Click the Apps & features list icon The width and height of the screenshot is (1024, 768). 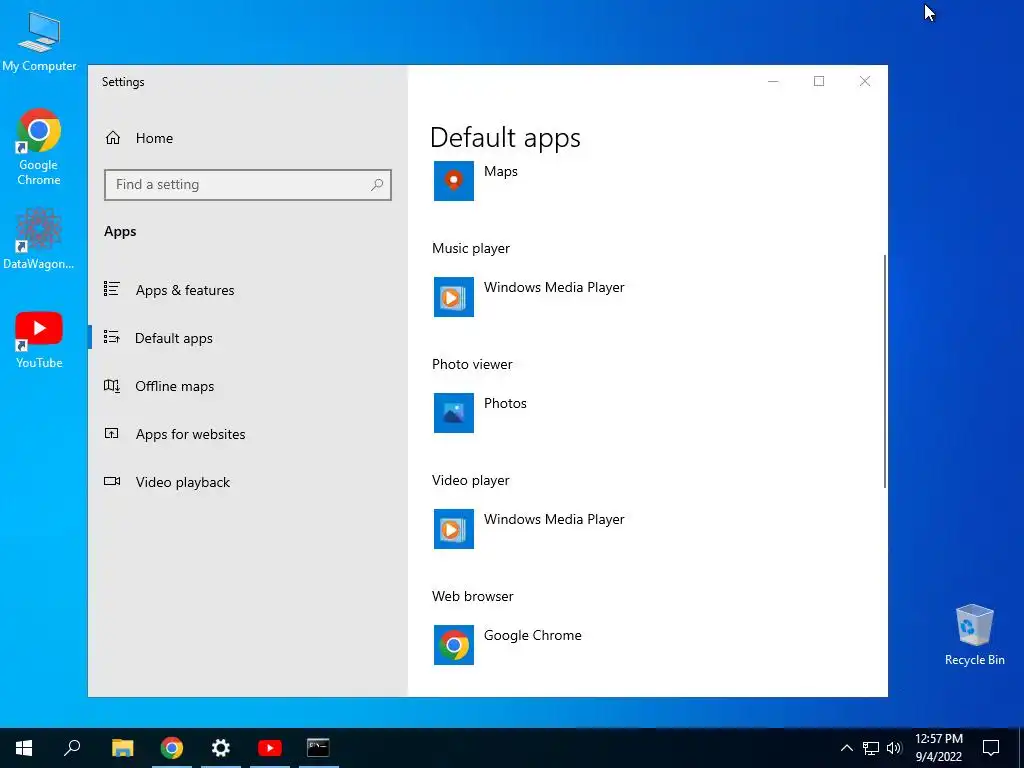click(112, 289)
